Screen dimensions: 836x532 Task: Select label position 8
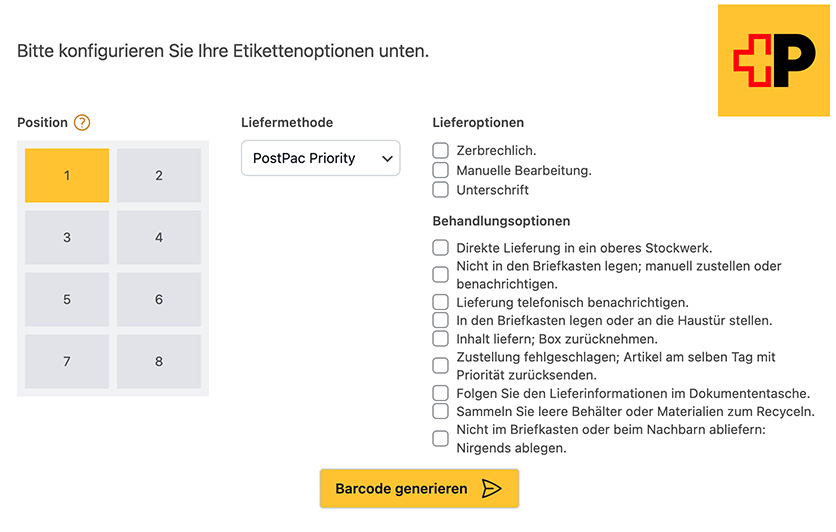tap(159, 361)
